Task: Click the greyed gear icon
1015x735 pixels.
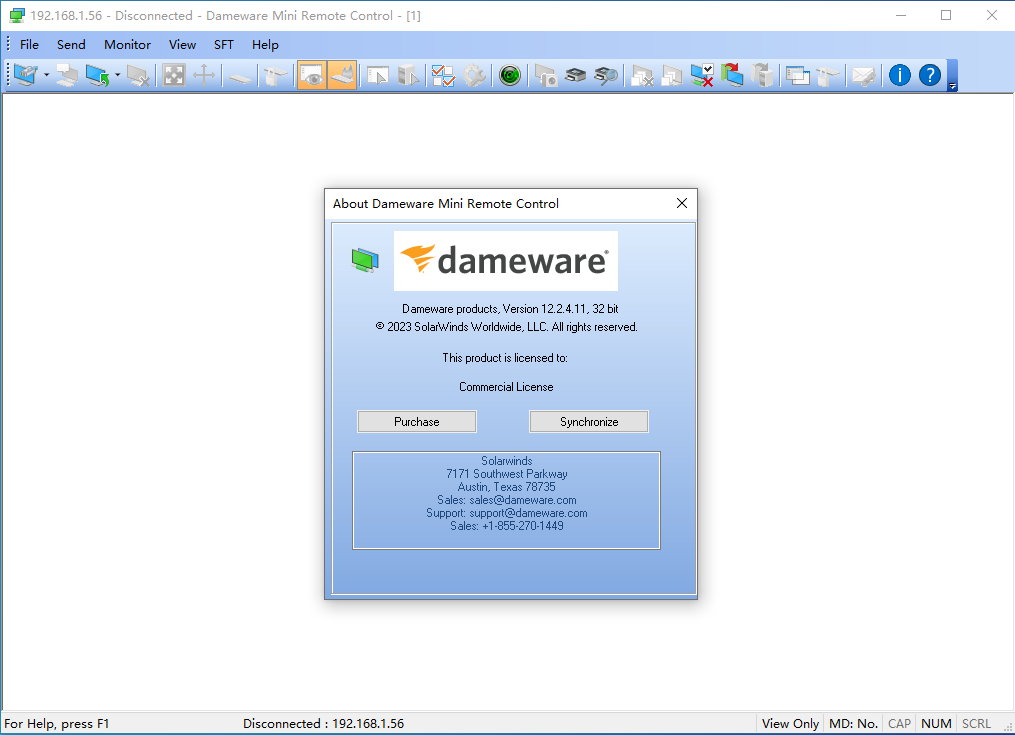Action: pos(474,75)
